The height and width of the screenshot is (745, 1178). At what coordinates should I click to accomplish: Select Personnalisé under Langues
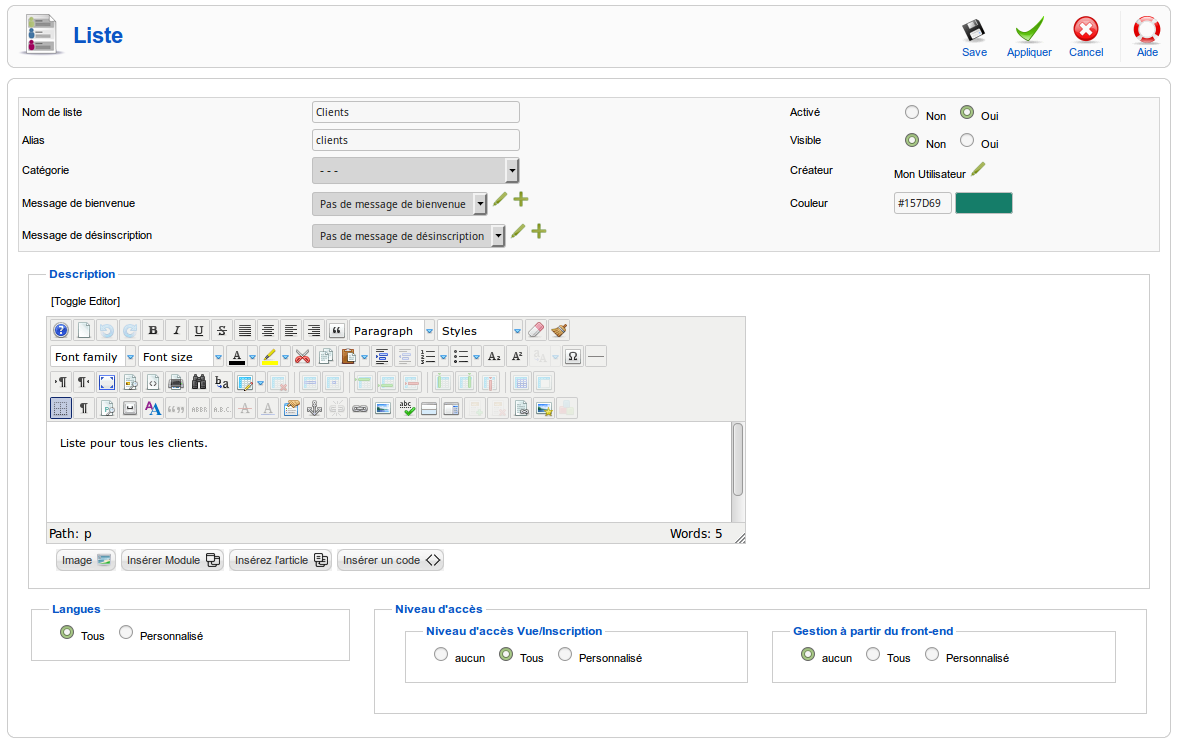(x=126, y=632)
